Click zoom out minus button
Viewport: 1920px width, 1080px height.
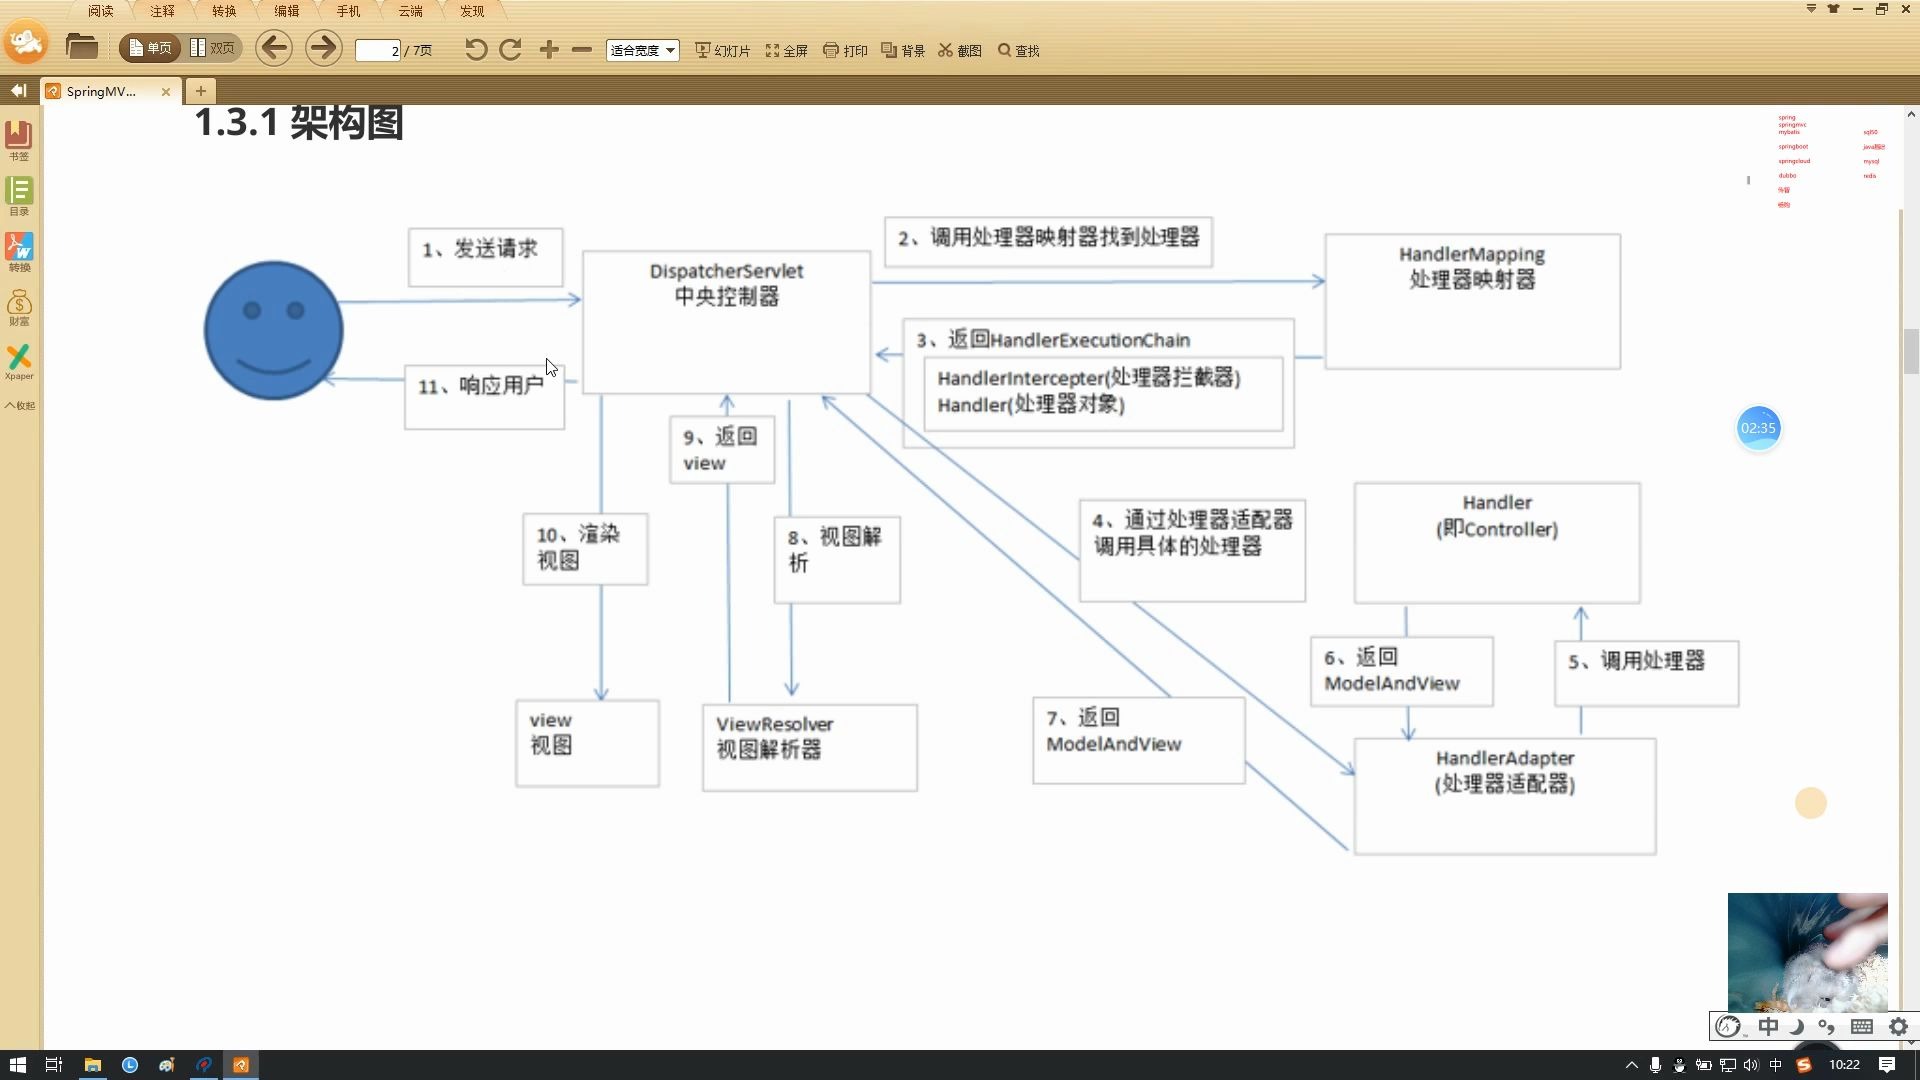tap(582, 50)
